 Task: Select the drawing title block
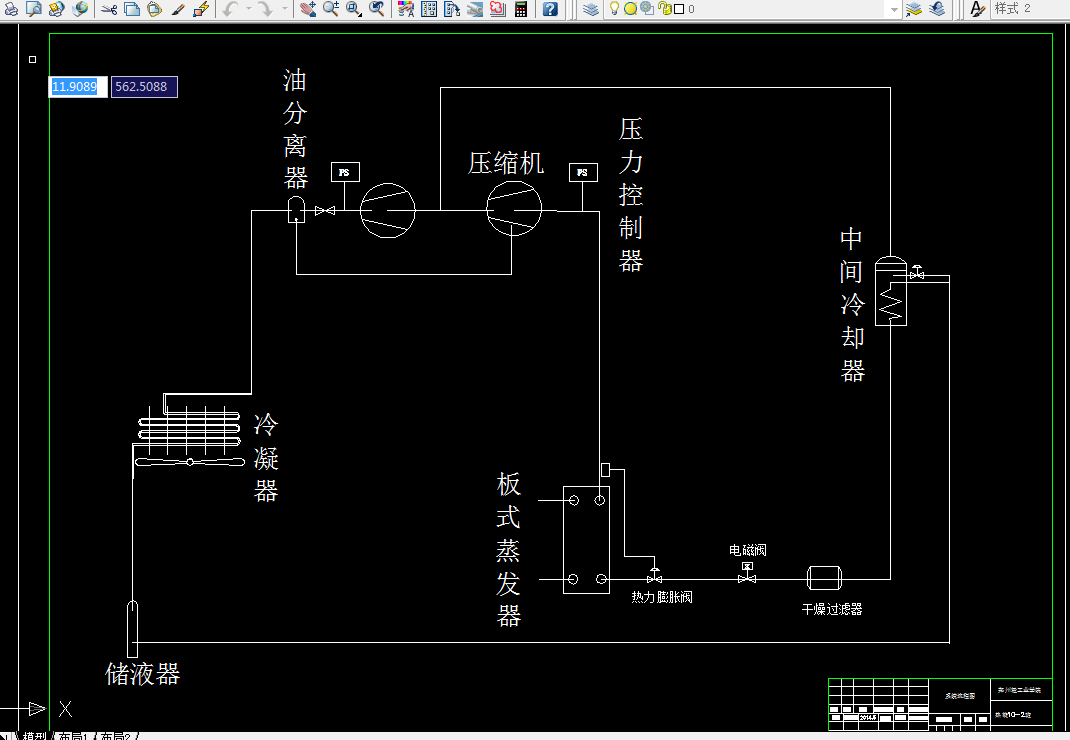pyautogui.click(x=940, y=705)
